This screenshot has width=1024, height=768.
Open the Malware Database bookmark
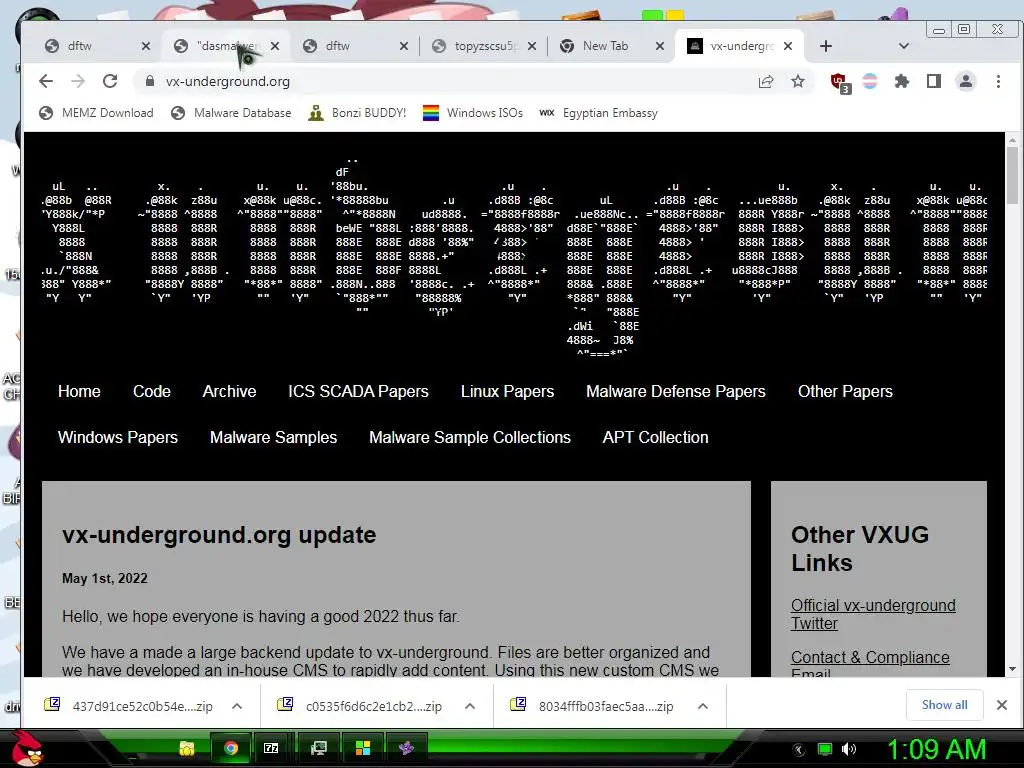[x=231, y=113]
